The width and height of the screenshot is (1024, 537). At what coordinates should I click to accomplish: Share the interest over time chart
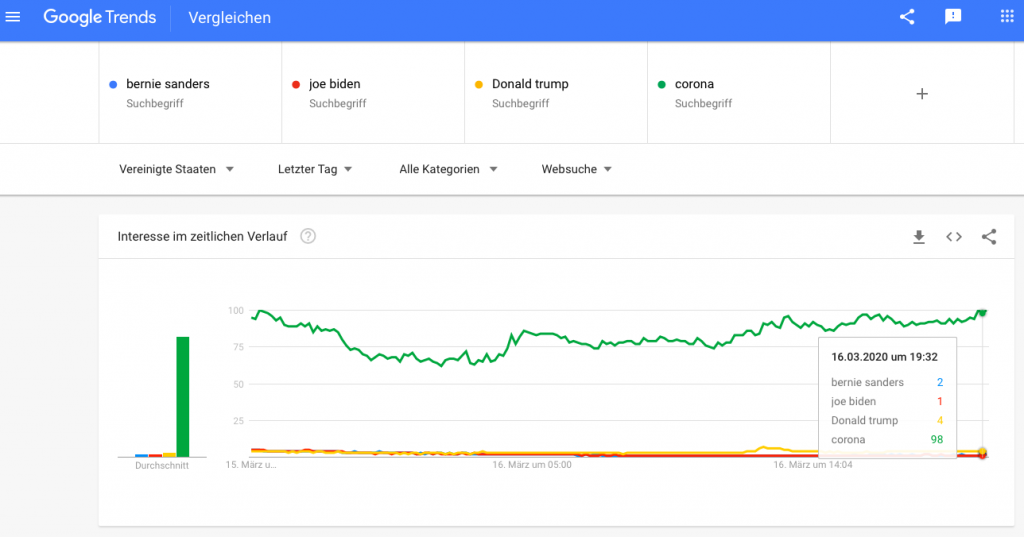tap(989, 236)
